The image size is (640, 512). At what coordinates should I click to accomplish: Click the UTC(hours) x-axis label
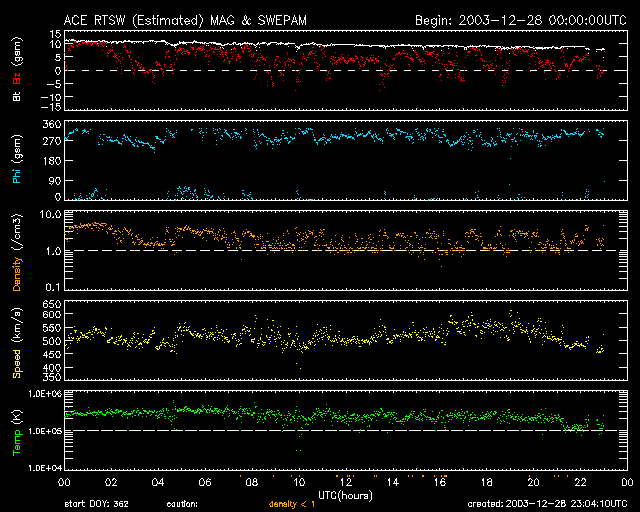point(343,495)
